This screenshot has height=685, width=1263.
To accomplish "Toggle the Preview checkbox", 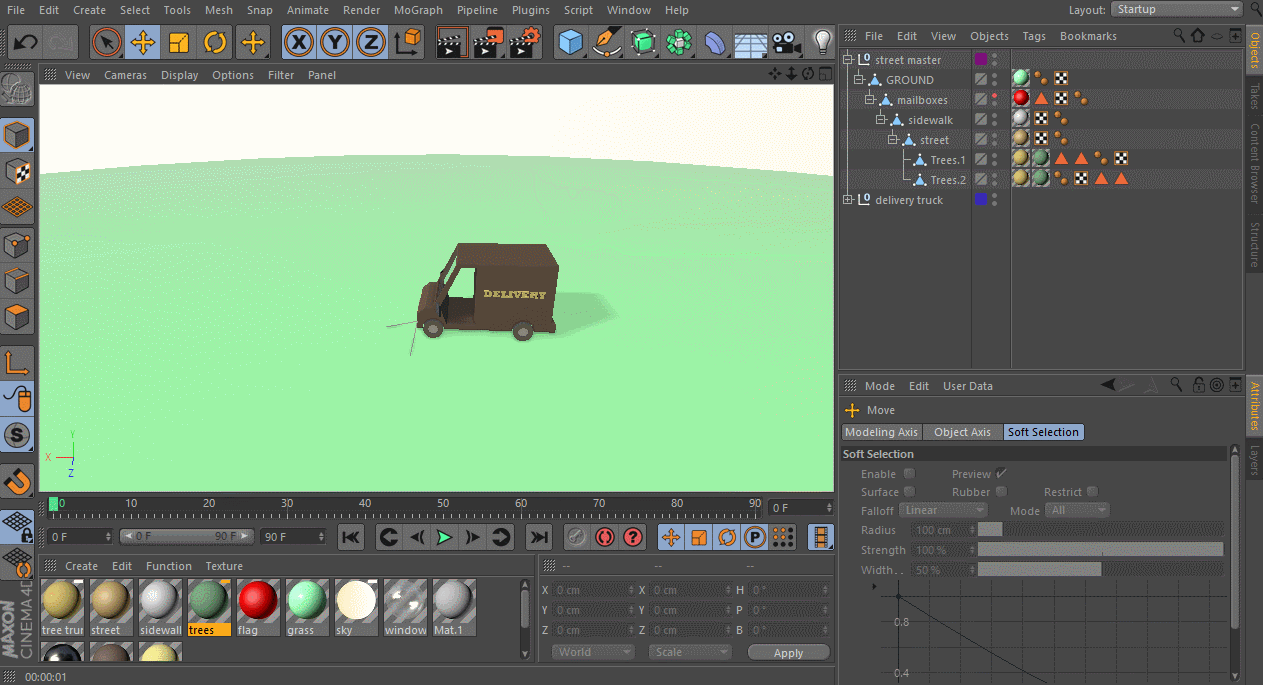I will [1001, 474].
